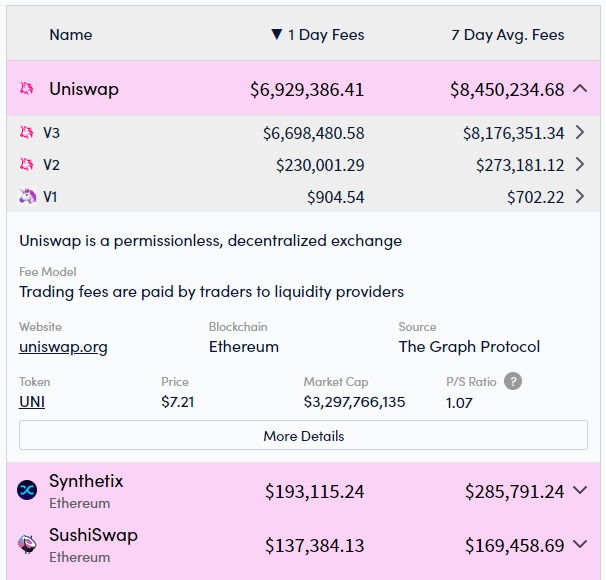Screen dimensions: 606x580
Task: Click the More Details button
Action: pyautogui.click(x=303, y=435)
